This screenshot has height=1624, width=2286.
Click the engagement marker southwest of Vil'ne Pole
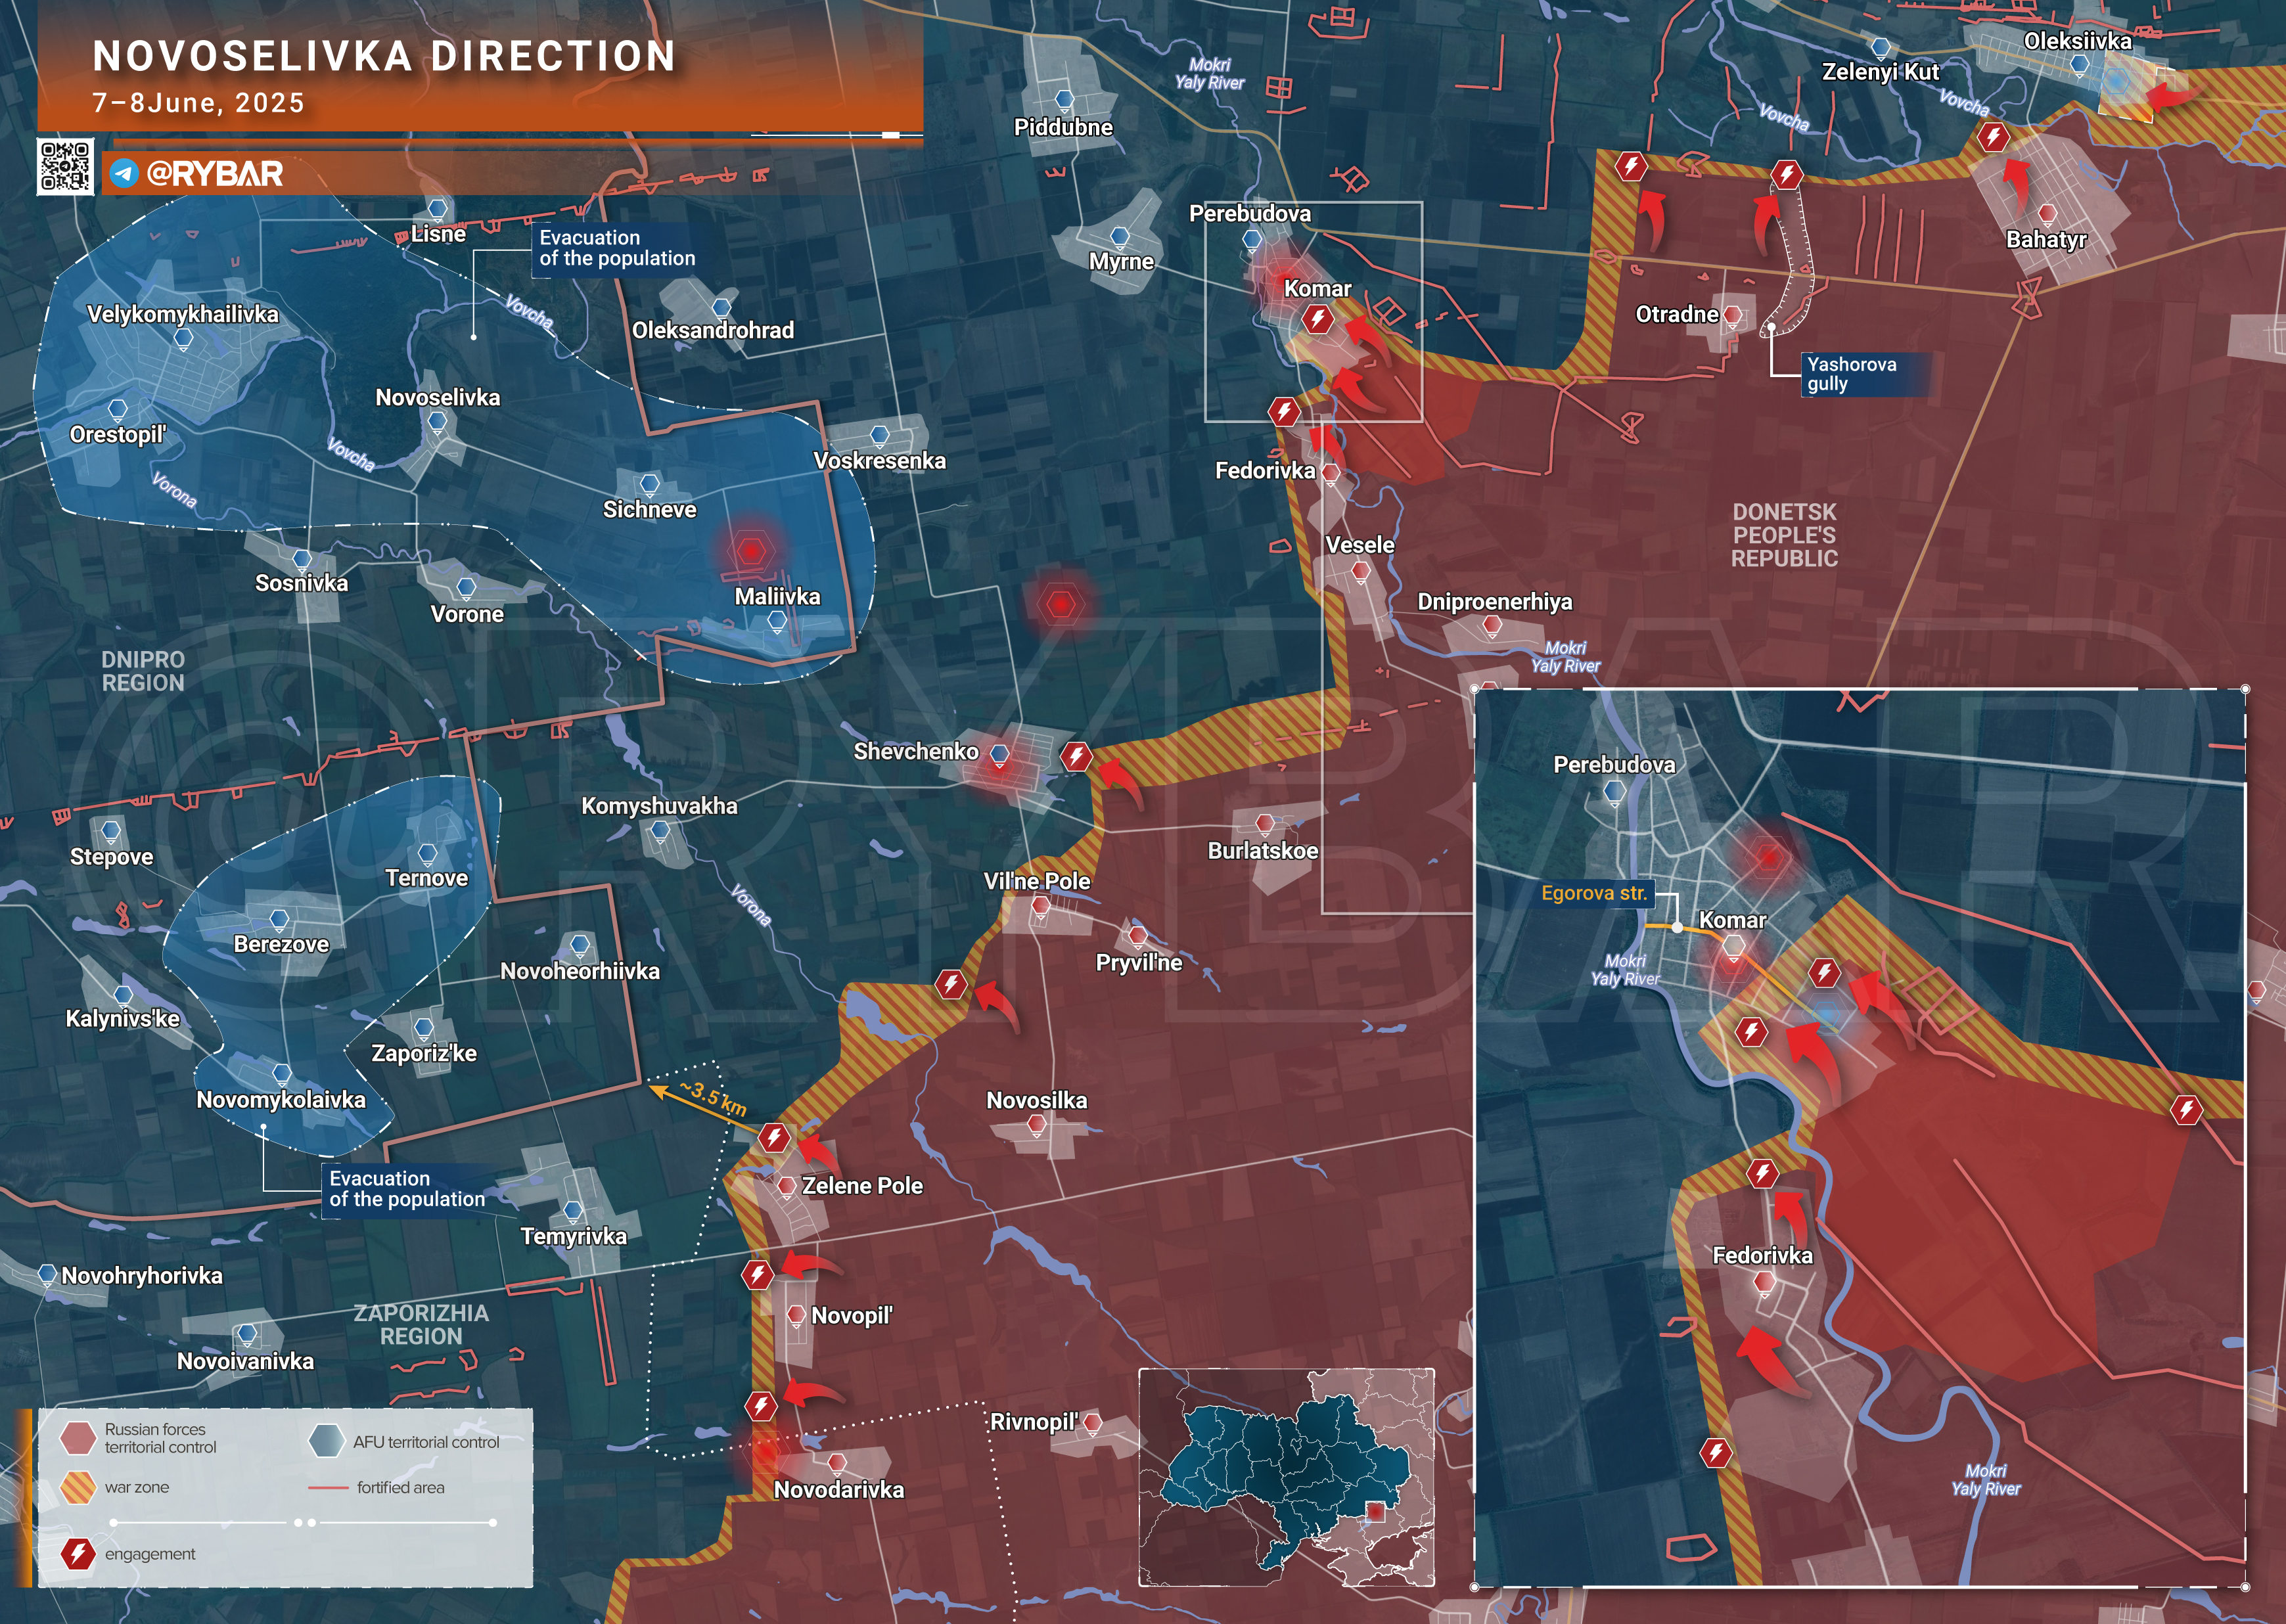(x=951, y=984)
